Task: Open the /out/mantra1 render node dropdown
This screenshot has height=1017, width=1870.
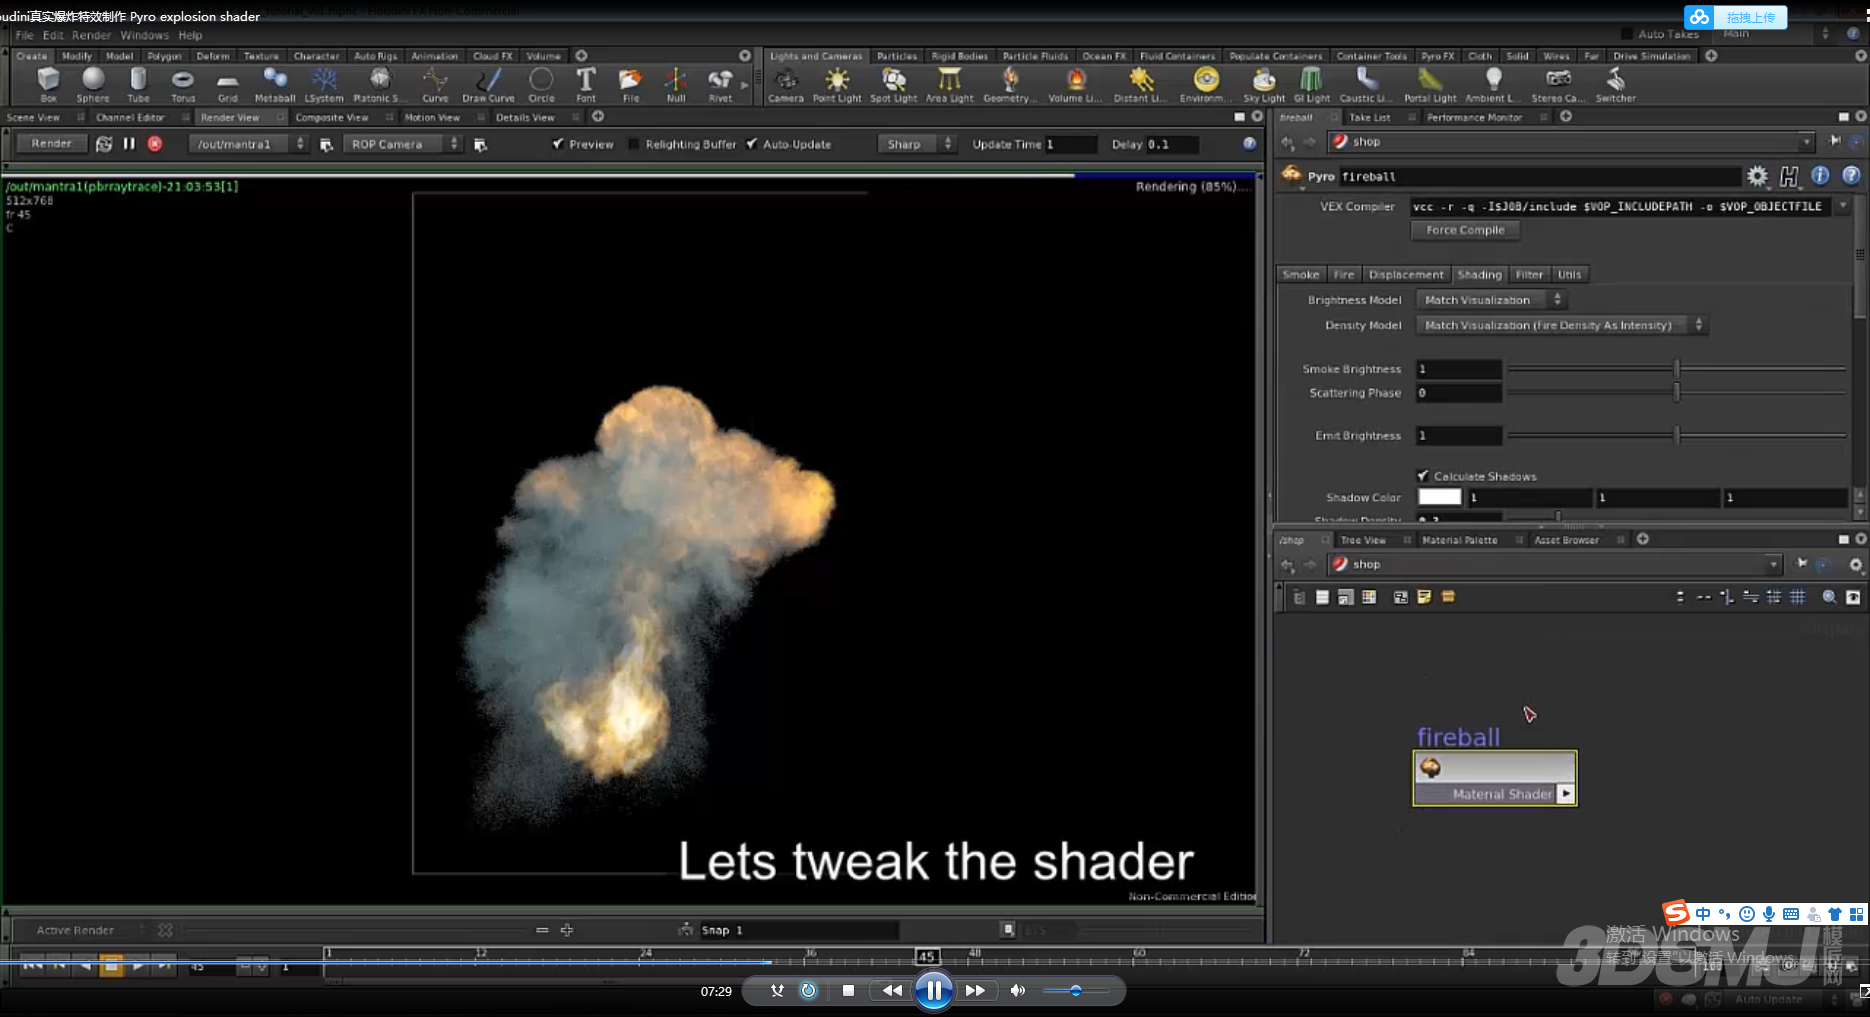Action: click(x=249, y=144)
